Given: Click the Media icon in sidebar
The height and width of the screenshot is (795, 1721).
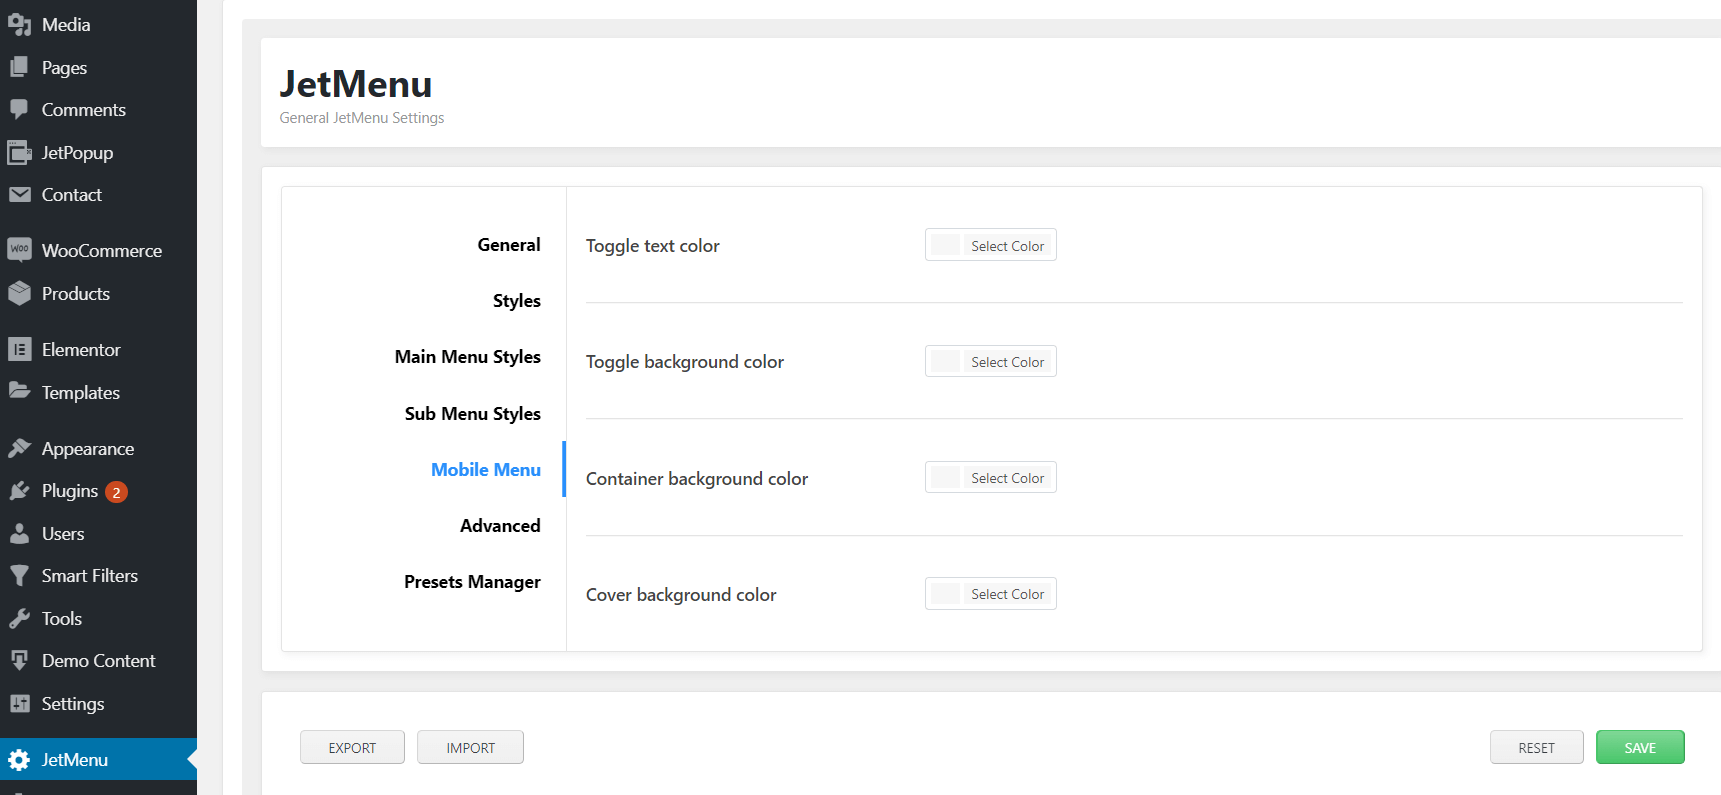Looking at the screenshot, I should point(19,25).
